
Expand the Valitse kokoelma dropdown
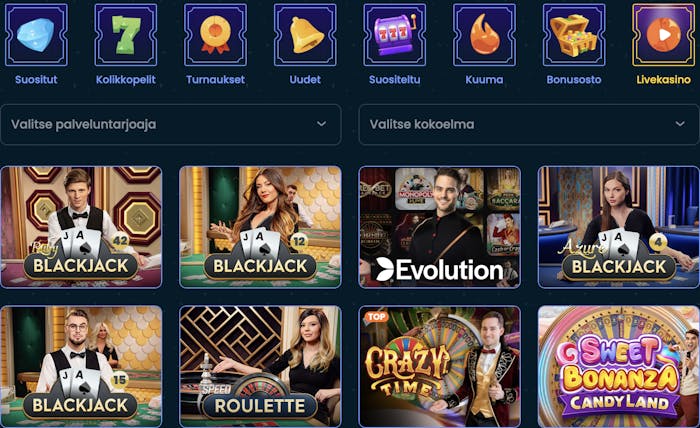pos(529,125)
